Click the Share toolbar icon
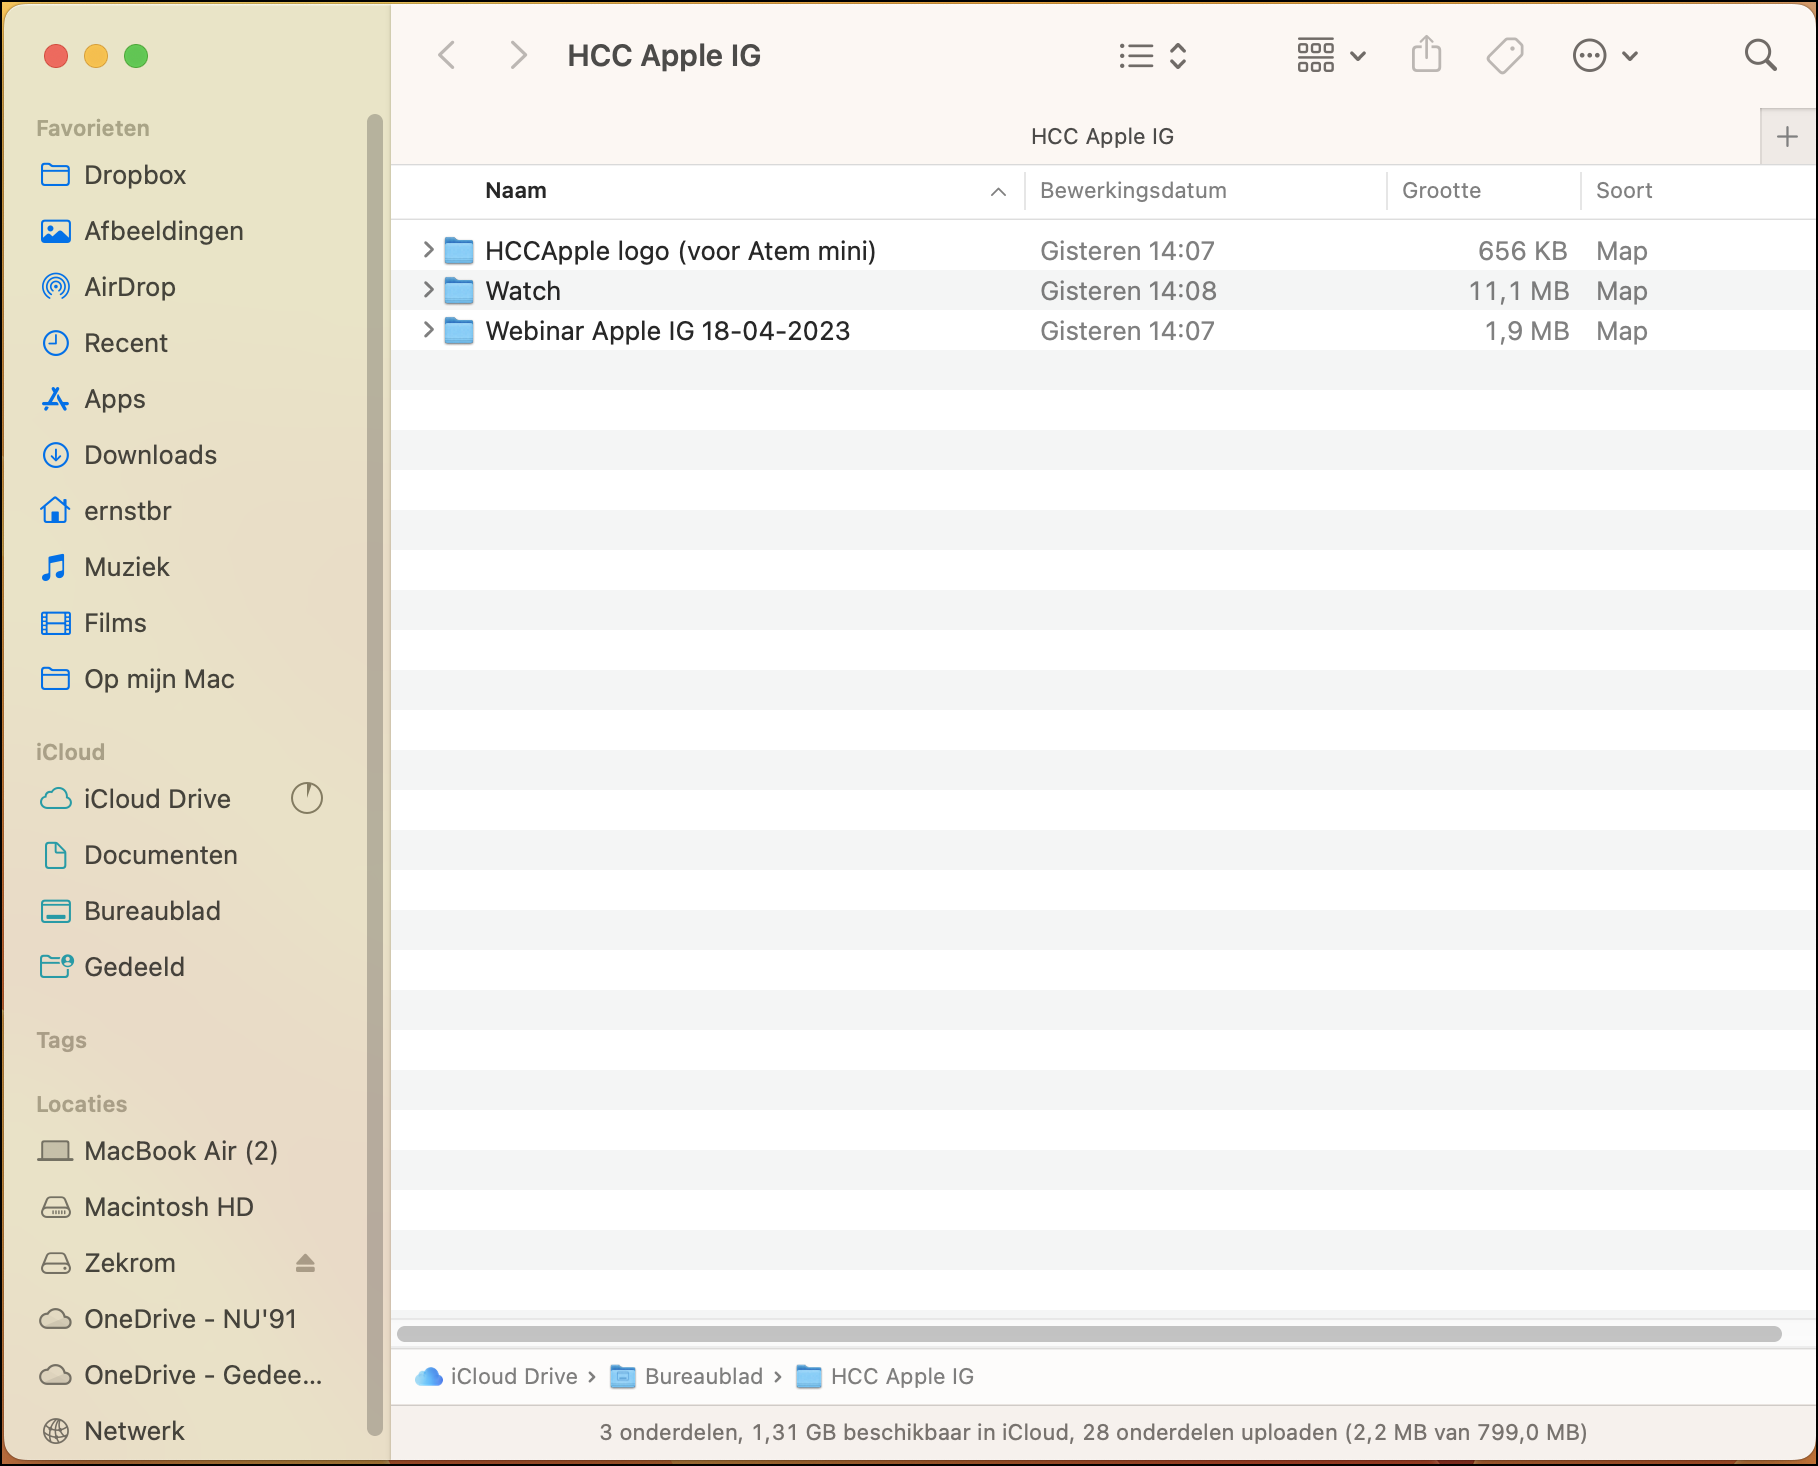 [x=1426, y=55]
